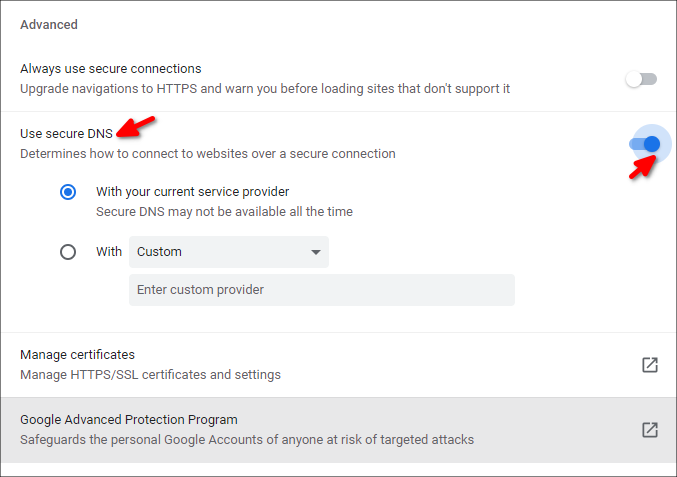This screenshot has height=477, width=677.
Task: Click Safeguards the personal Google Accounts description
Action: pyautogui.click(x=247, y=440)
